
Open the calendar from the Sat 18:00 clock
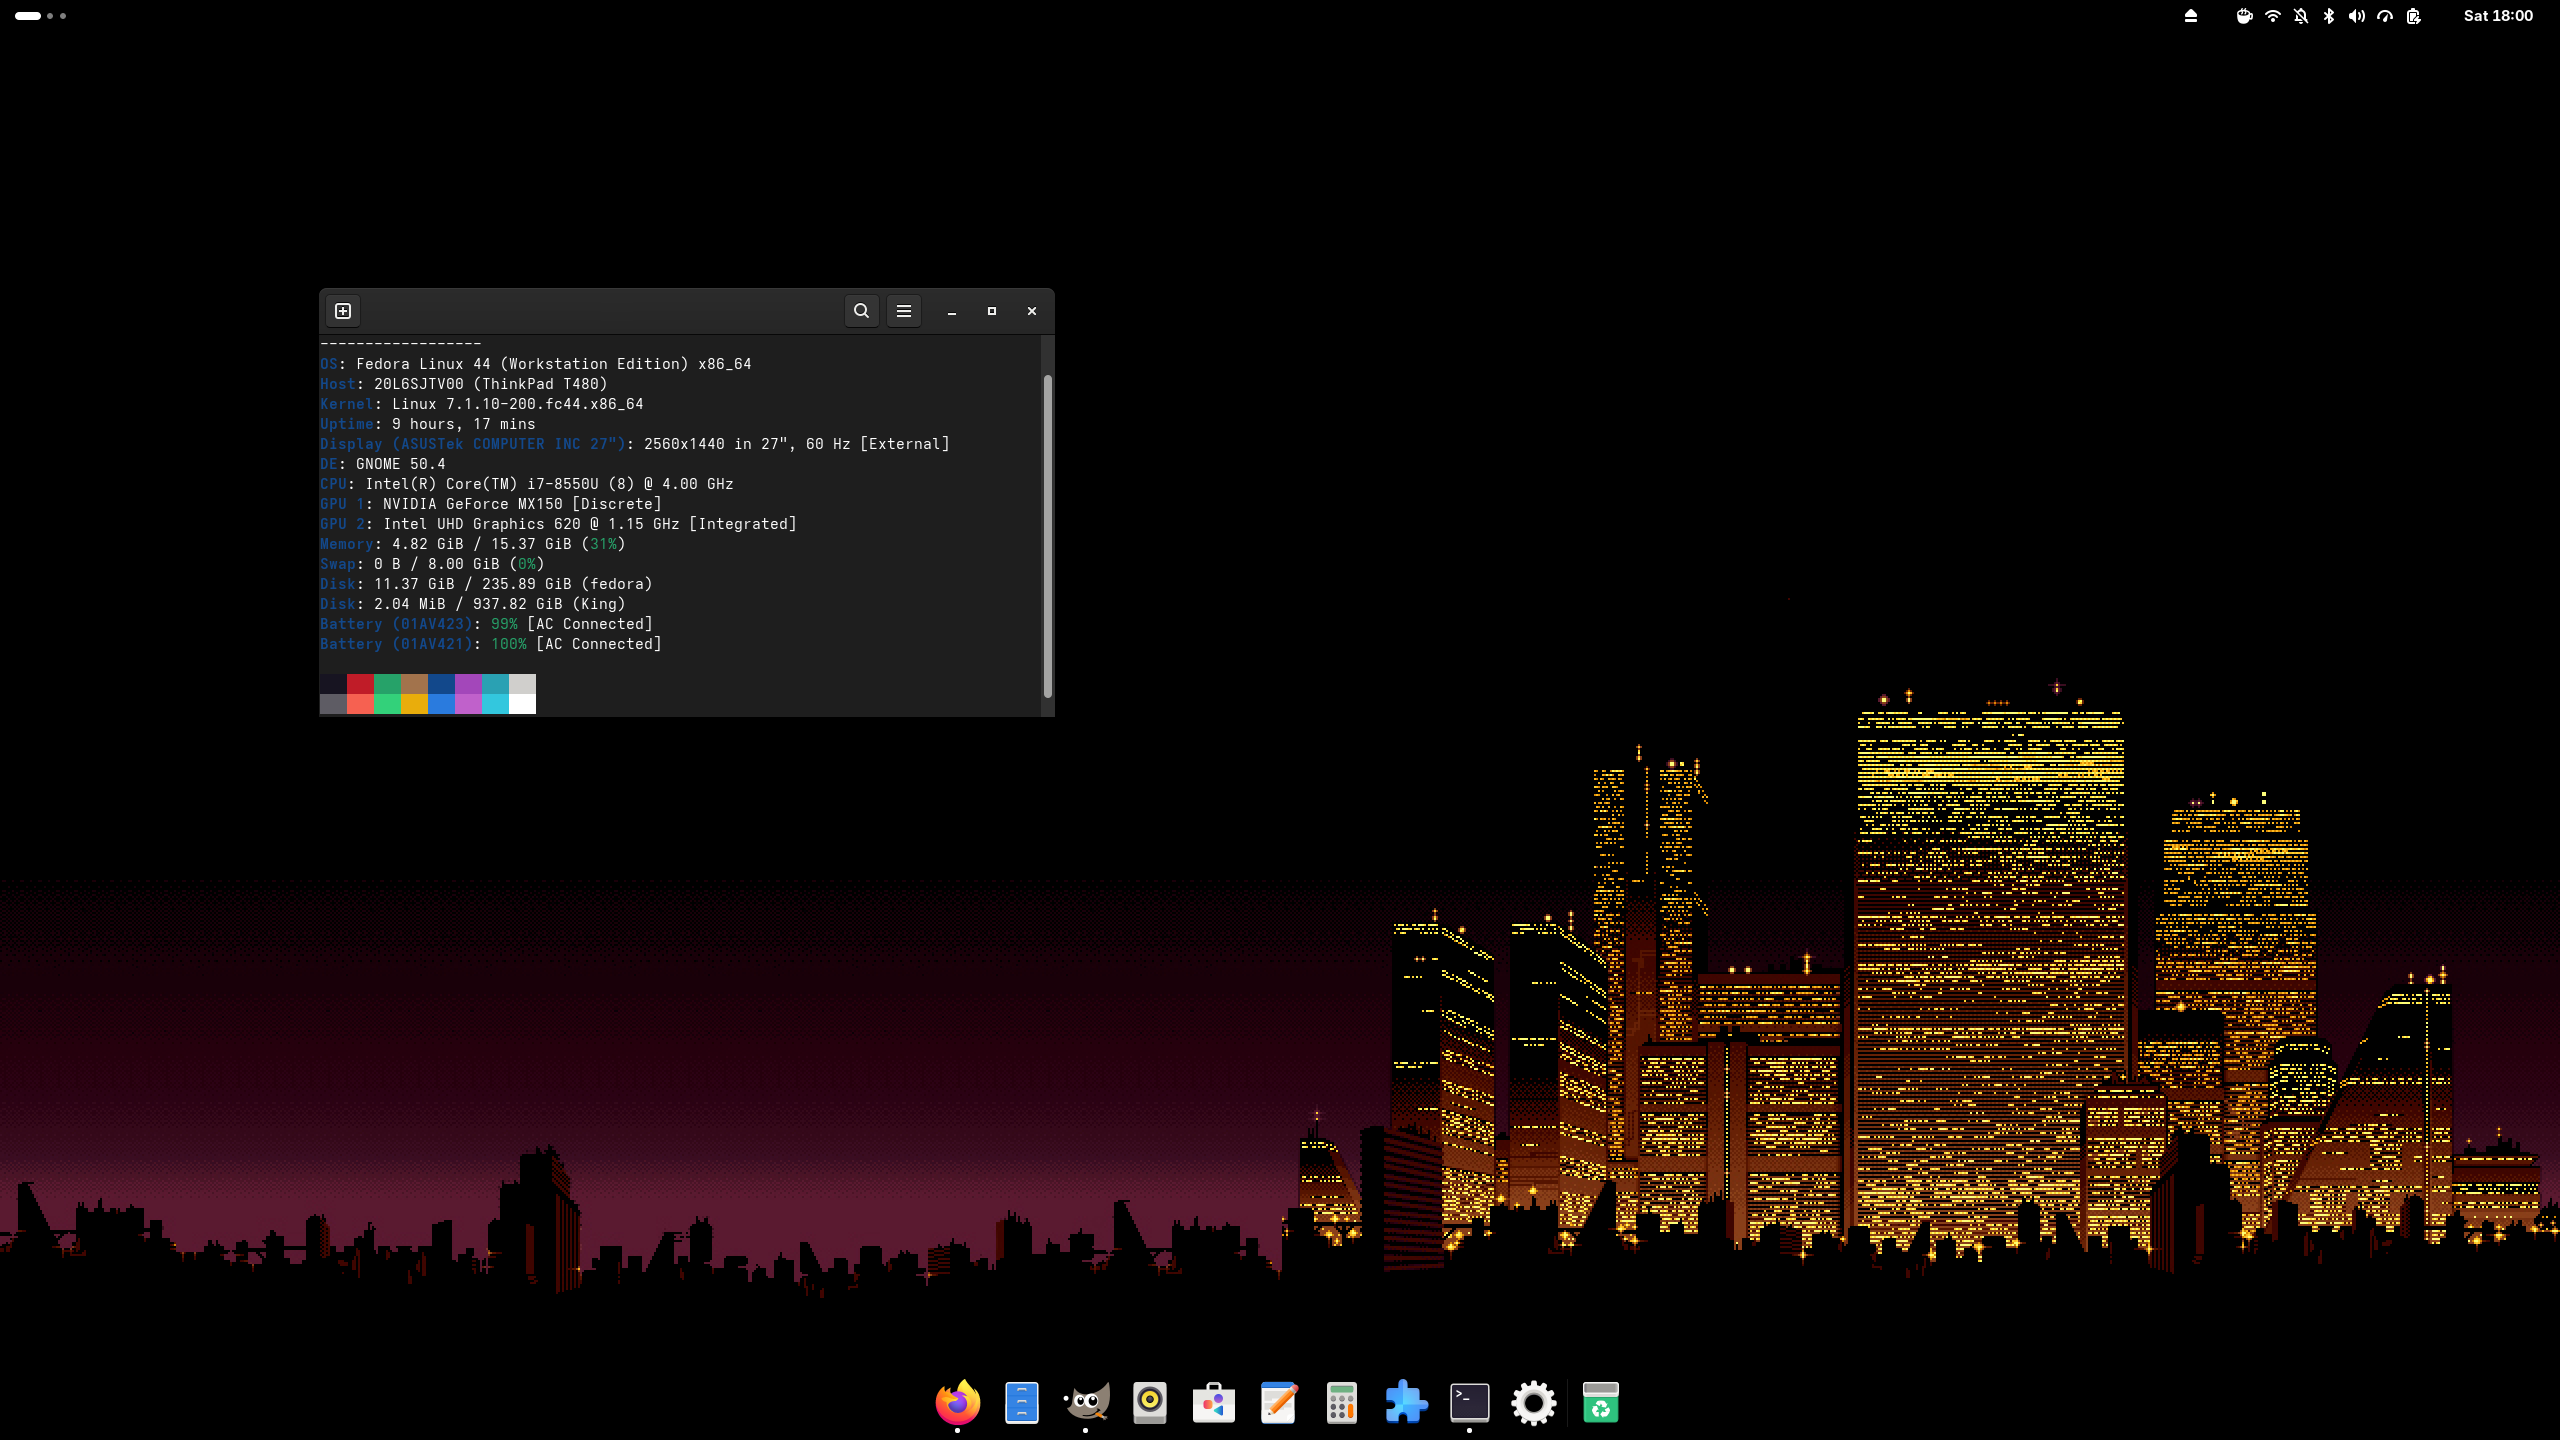tap(2498, 16)
